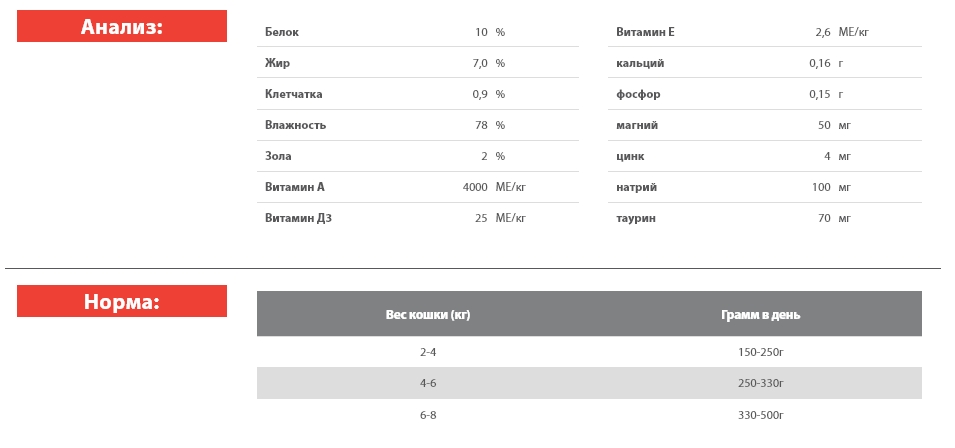
Task: Click the Витамин Е label
Action: (x=645, y=32)
